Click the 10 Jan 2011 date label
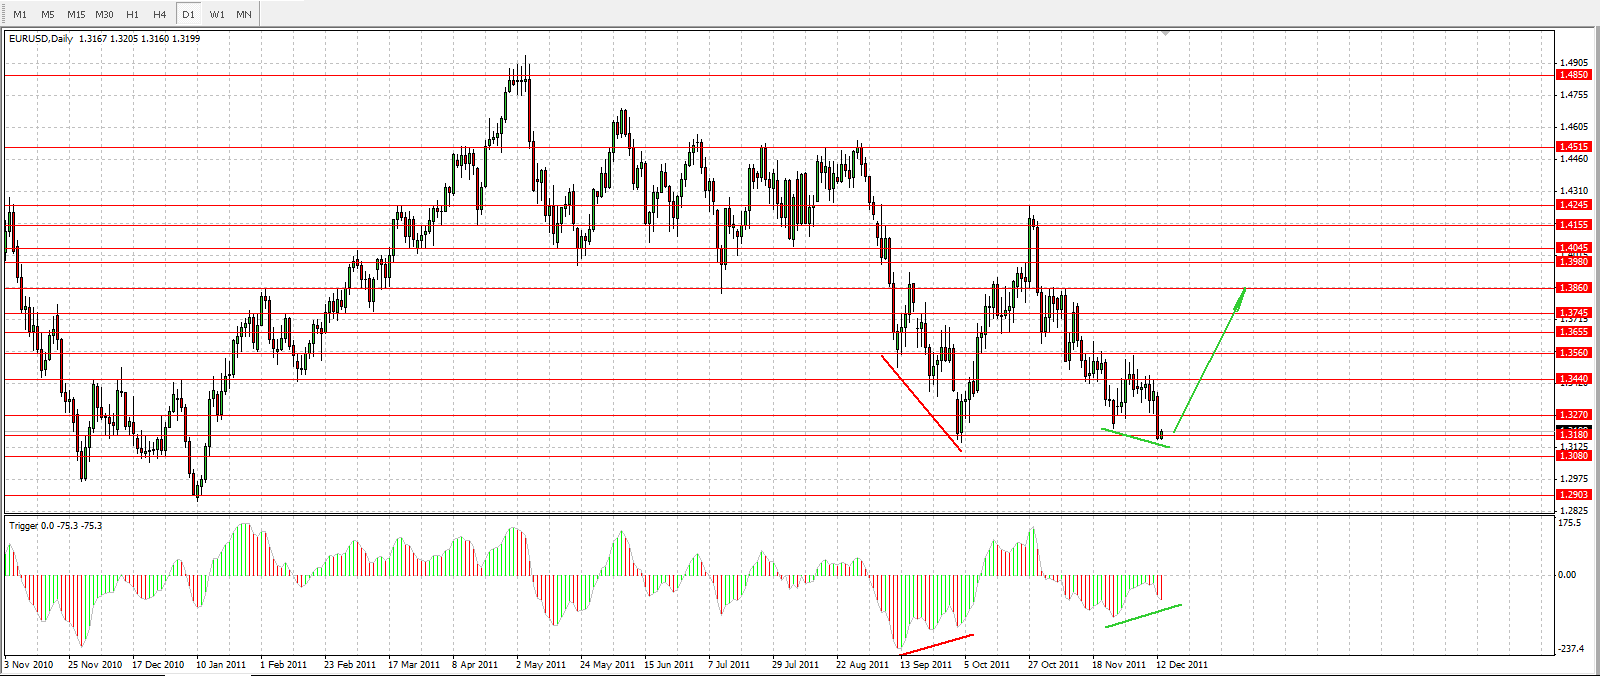 [x=221, y=665]
